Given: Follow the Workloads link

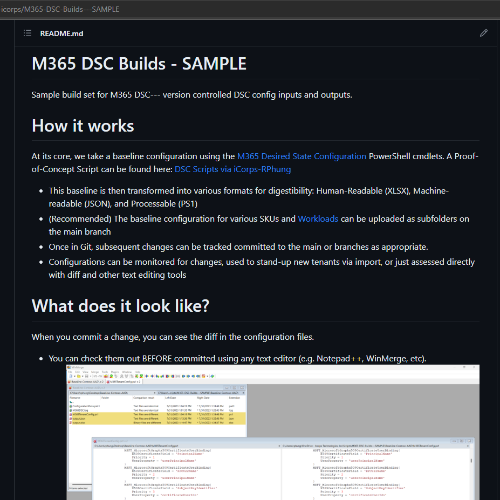Looking at the screenshot, I should pyautogui.click(x=318, y=219).
